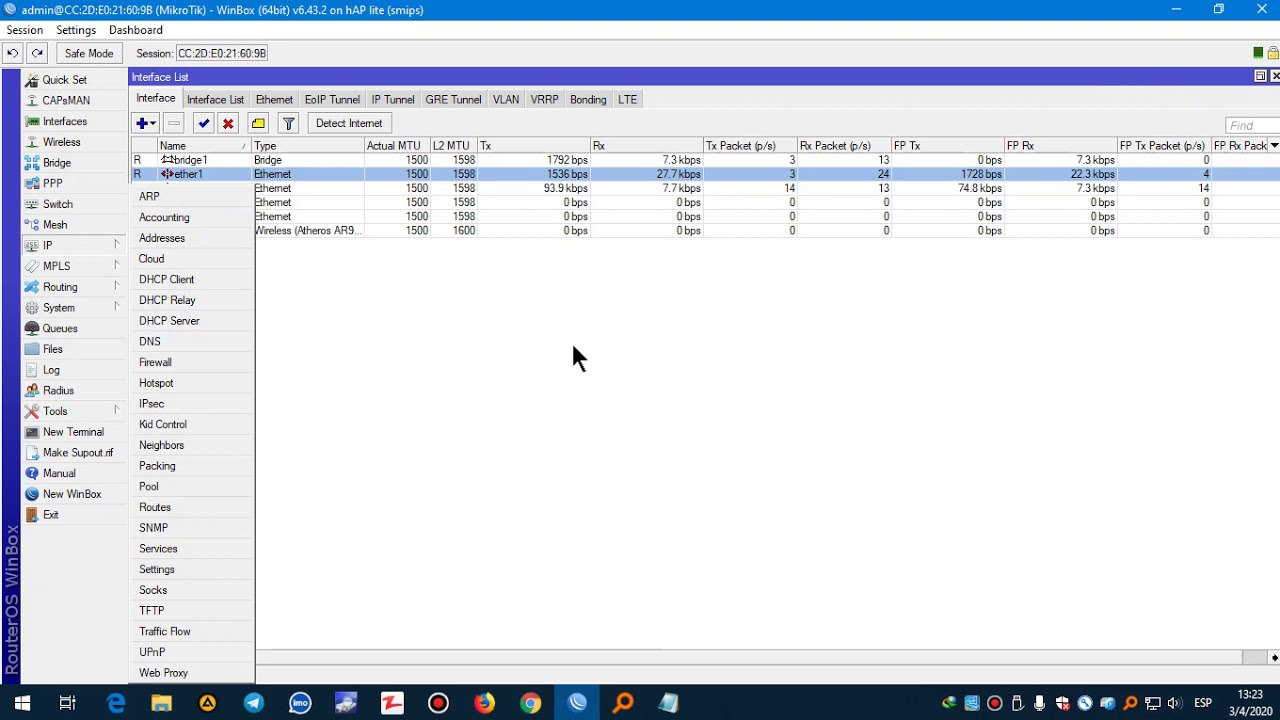1280x720 pixels.
Task: Select DHCP Server from the IP submenu
Action: point(169,321)
